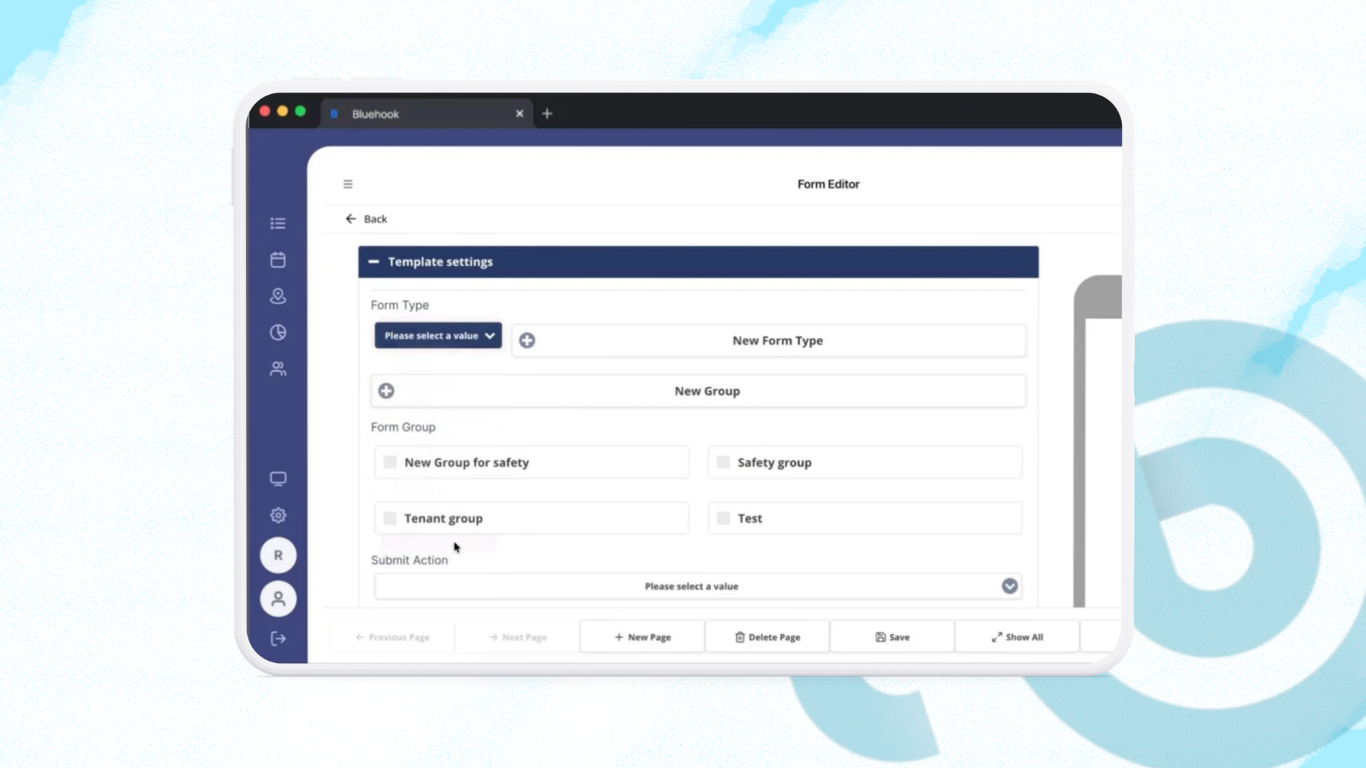Click the Form Type label
Screen dimensions: 1366x768
(400, 305)
